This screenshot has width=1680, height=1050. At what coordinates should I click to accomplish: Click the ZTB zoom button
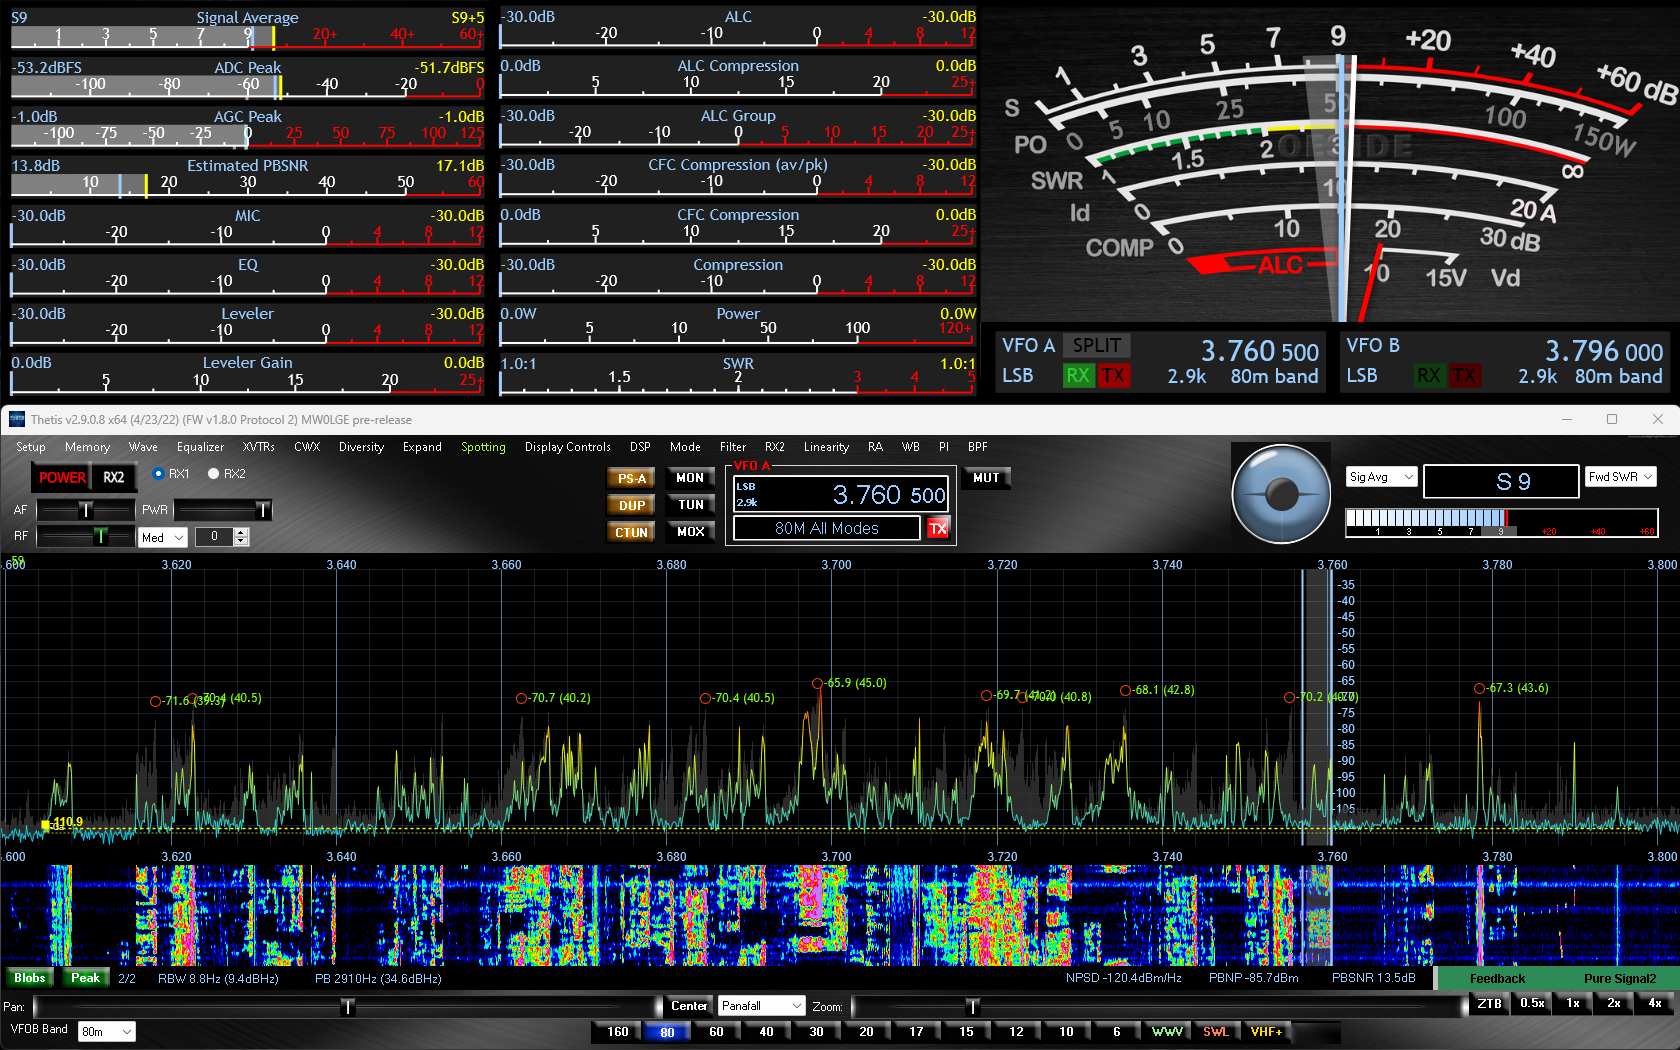click(1490, 1004)
